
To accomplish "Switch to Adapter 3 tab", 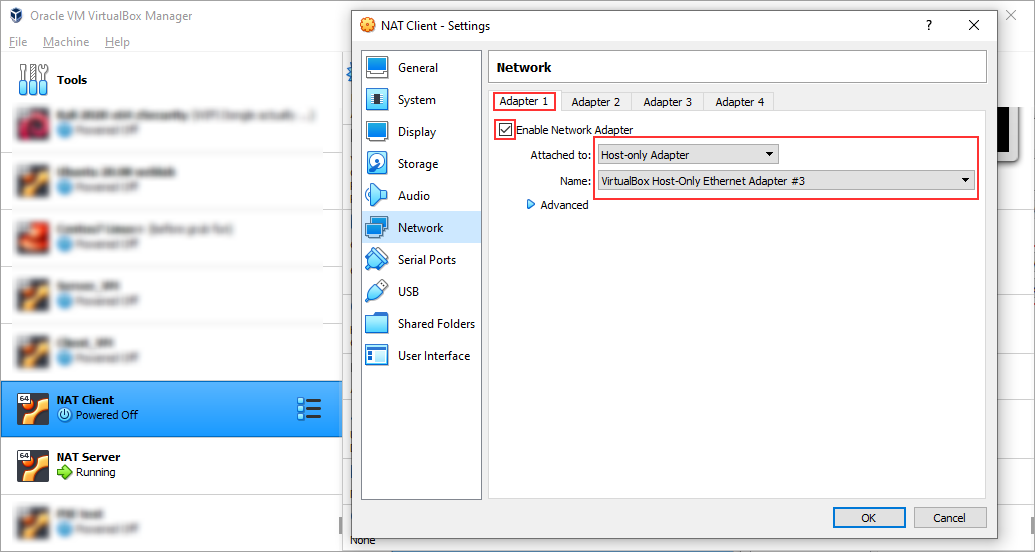I will click(x=667, y=102).
